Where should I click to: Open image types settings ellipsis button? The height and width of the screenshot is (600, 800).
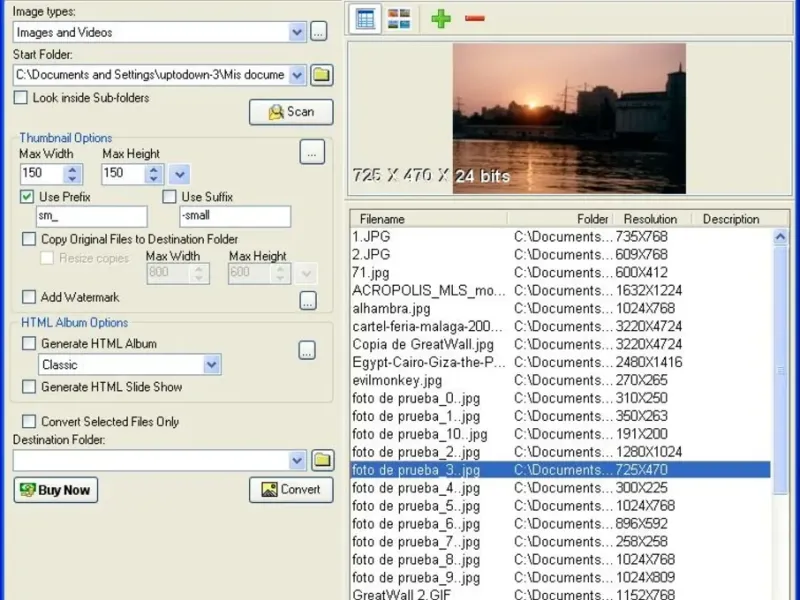click(x=319, y=32)
